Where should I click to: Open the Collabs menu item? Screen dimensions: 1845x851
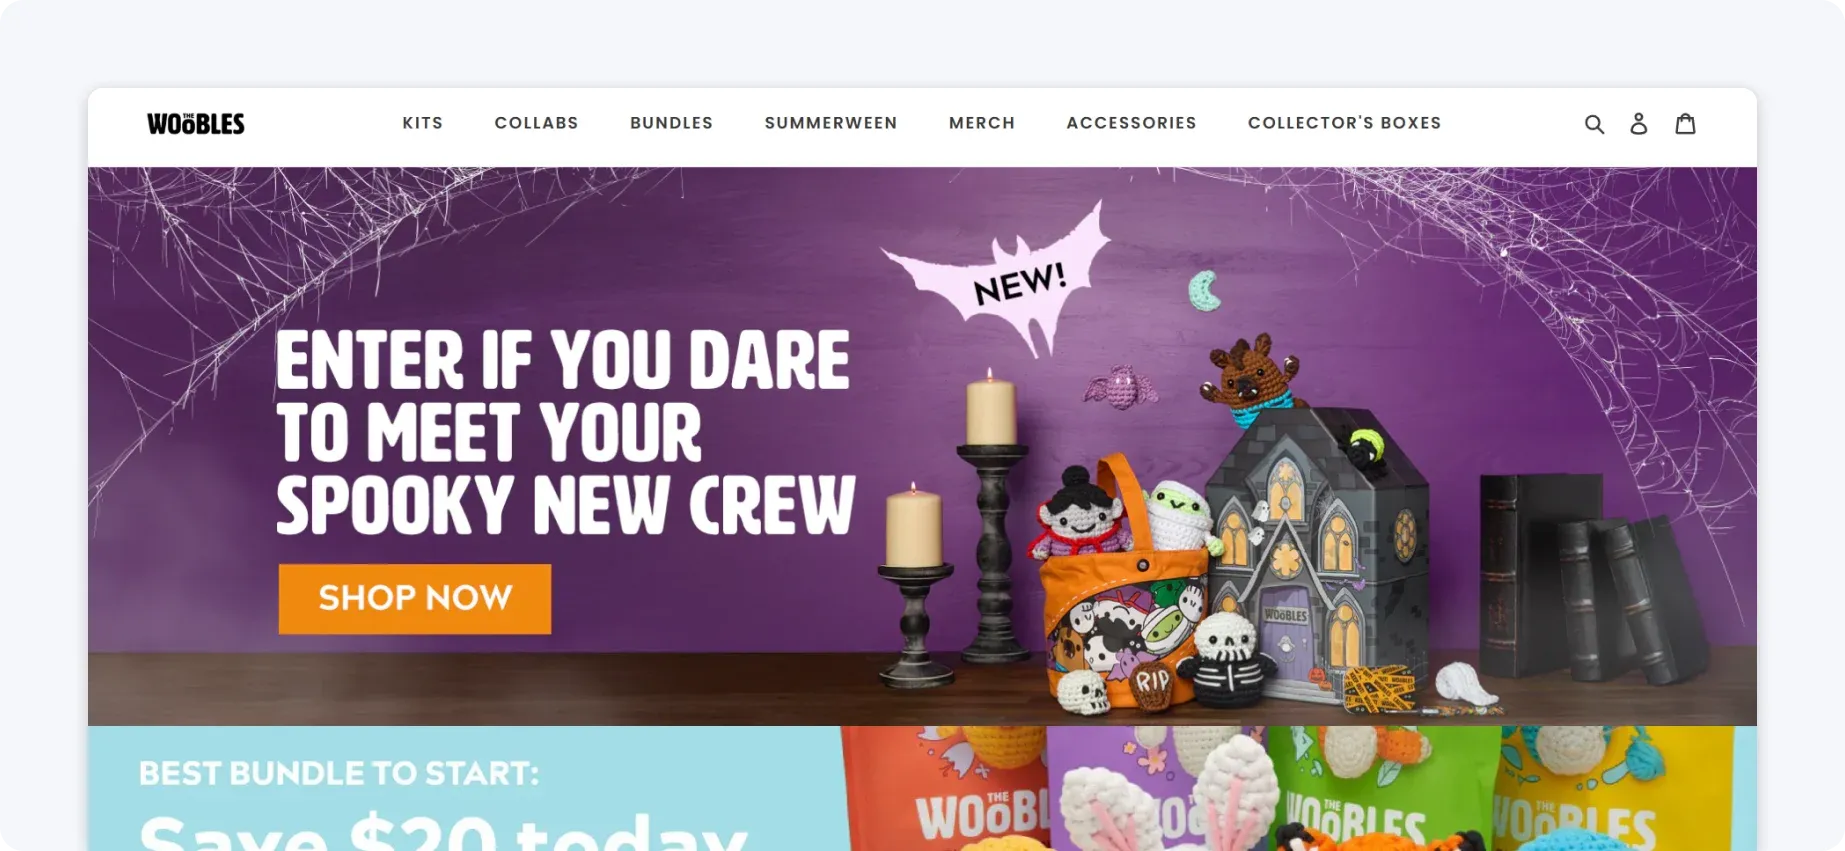(x=536, y=123)
